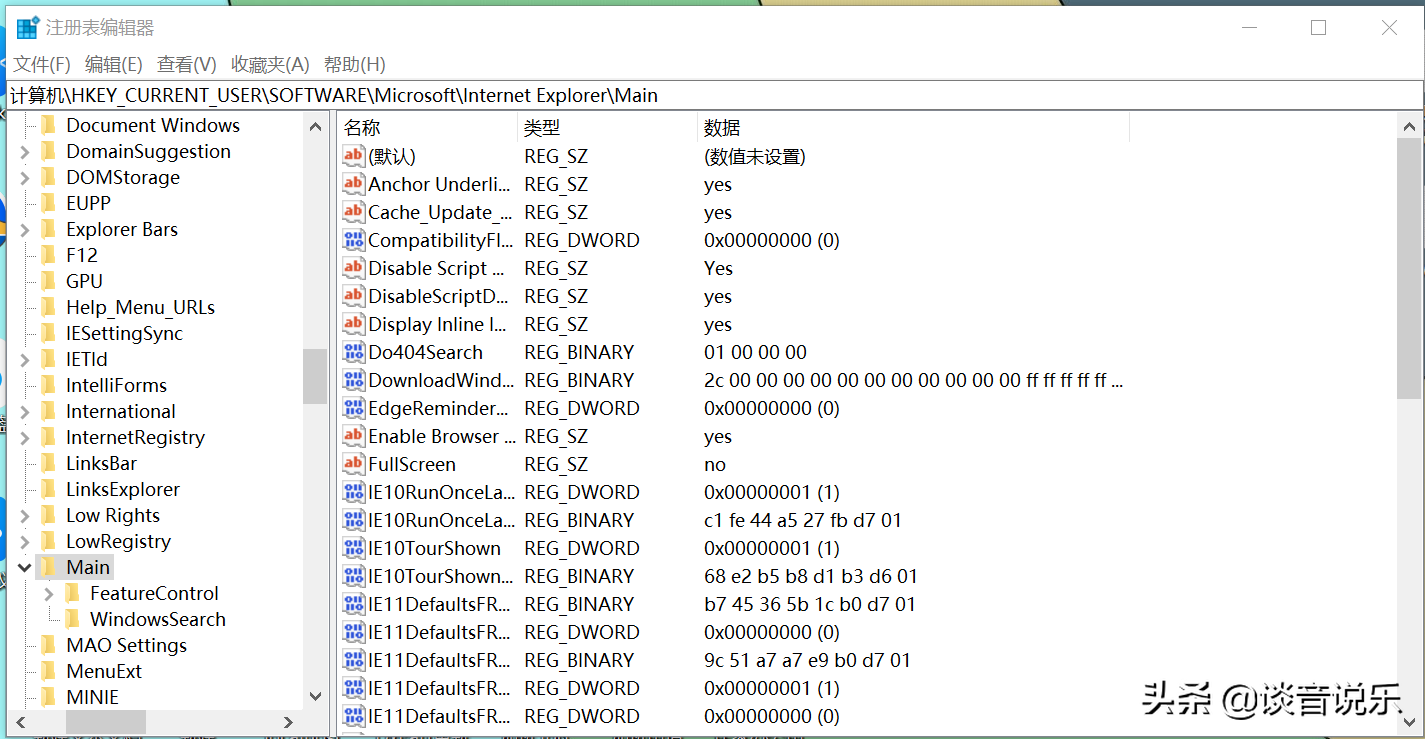Open the 收藏夹(A) favorites menu
Viewport: 1425px width, 739px height.
click(270, 64)
